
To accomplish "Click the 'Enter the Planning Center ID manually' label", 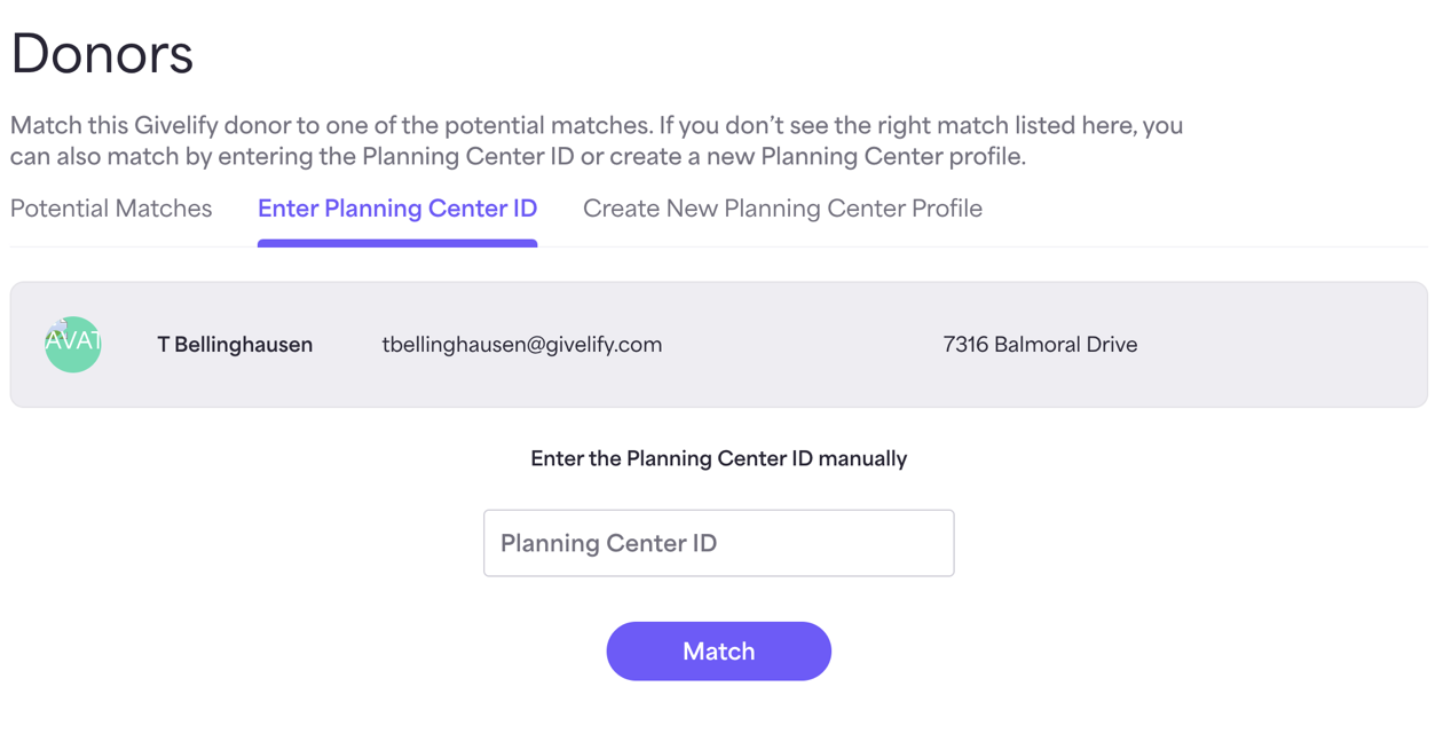I will (x=719, y=459).
